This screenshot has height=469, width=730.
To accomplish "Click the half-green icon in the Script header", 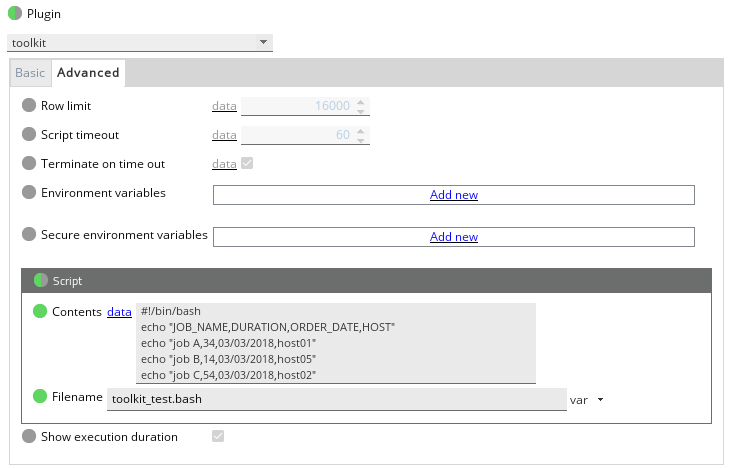I will point(41,280).
